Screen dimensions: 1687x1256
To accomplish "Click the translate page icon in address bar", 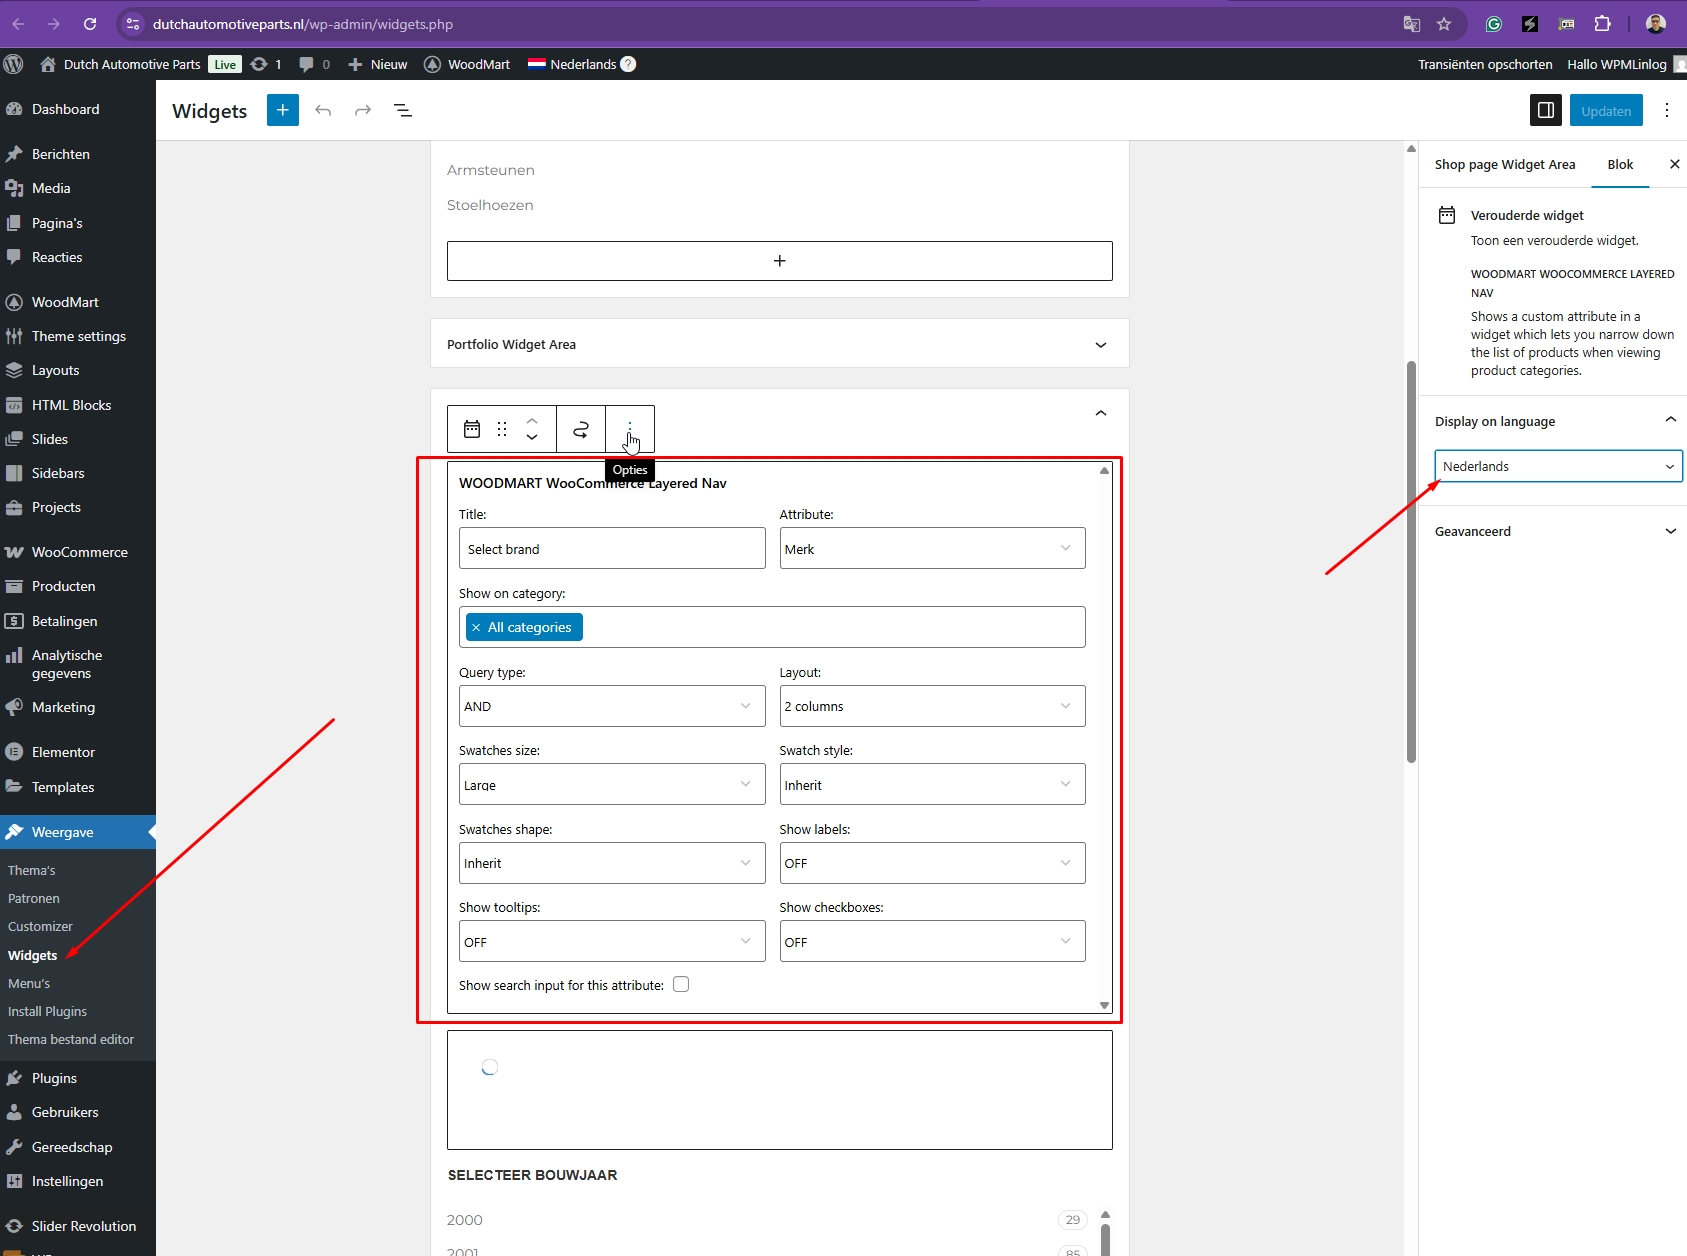I will pos(1412,24).
